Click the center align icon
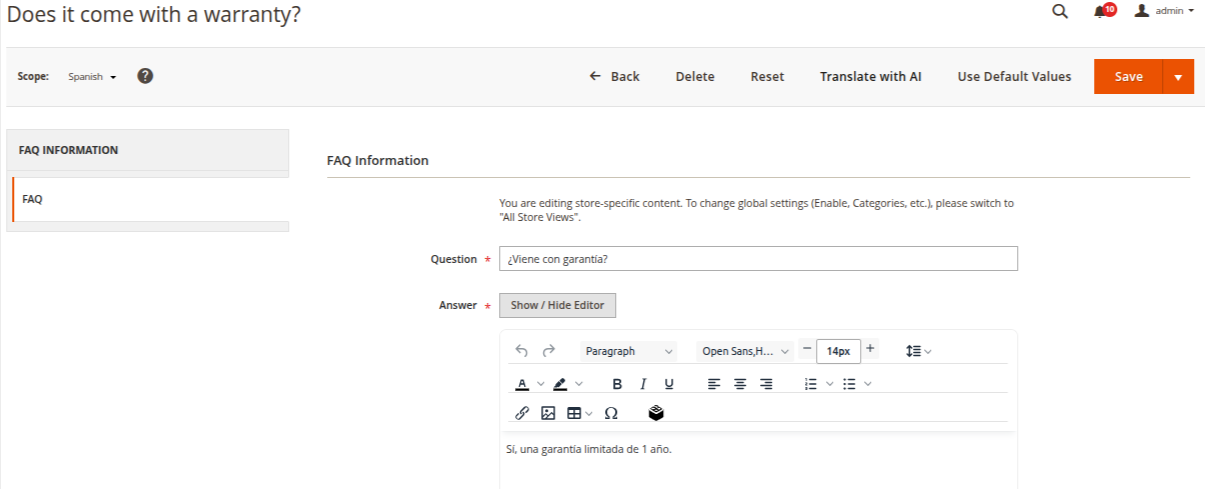Screen dimensions: 1205x489 click(740, 384)
